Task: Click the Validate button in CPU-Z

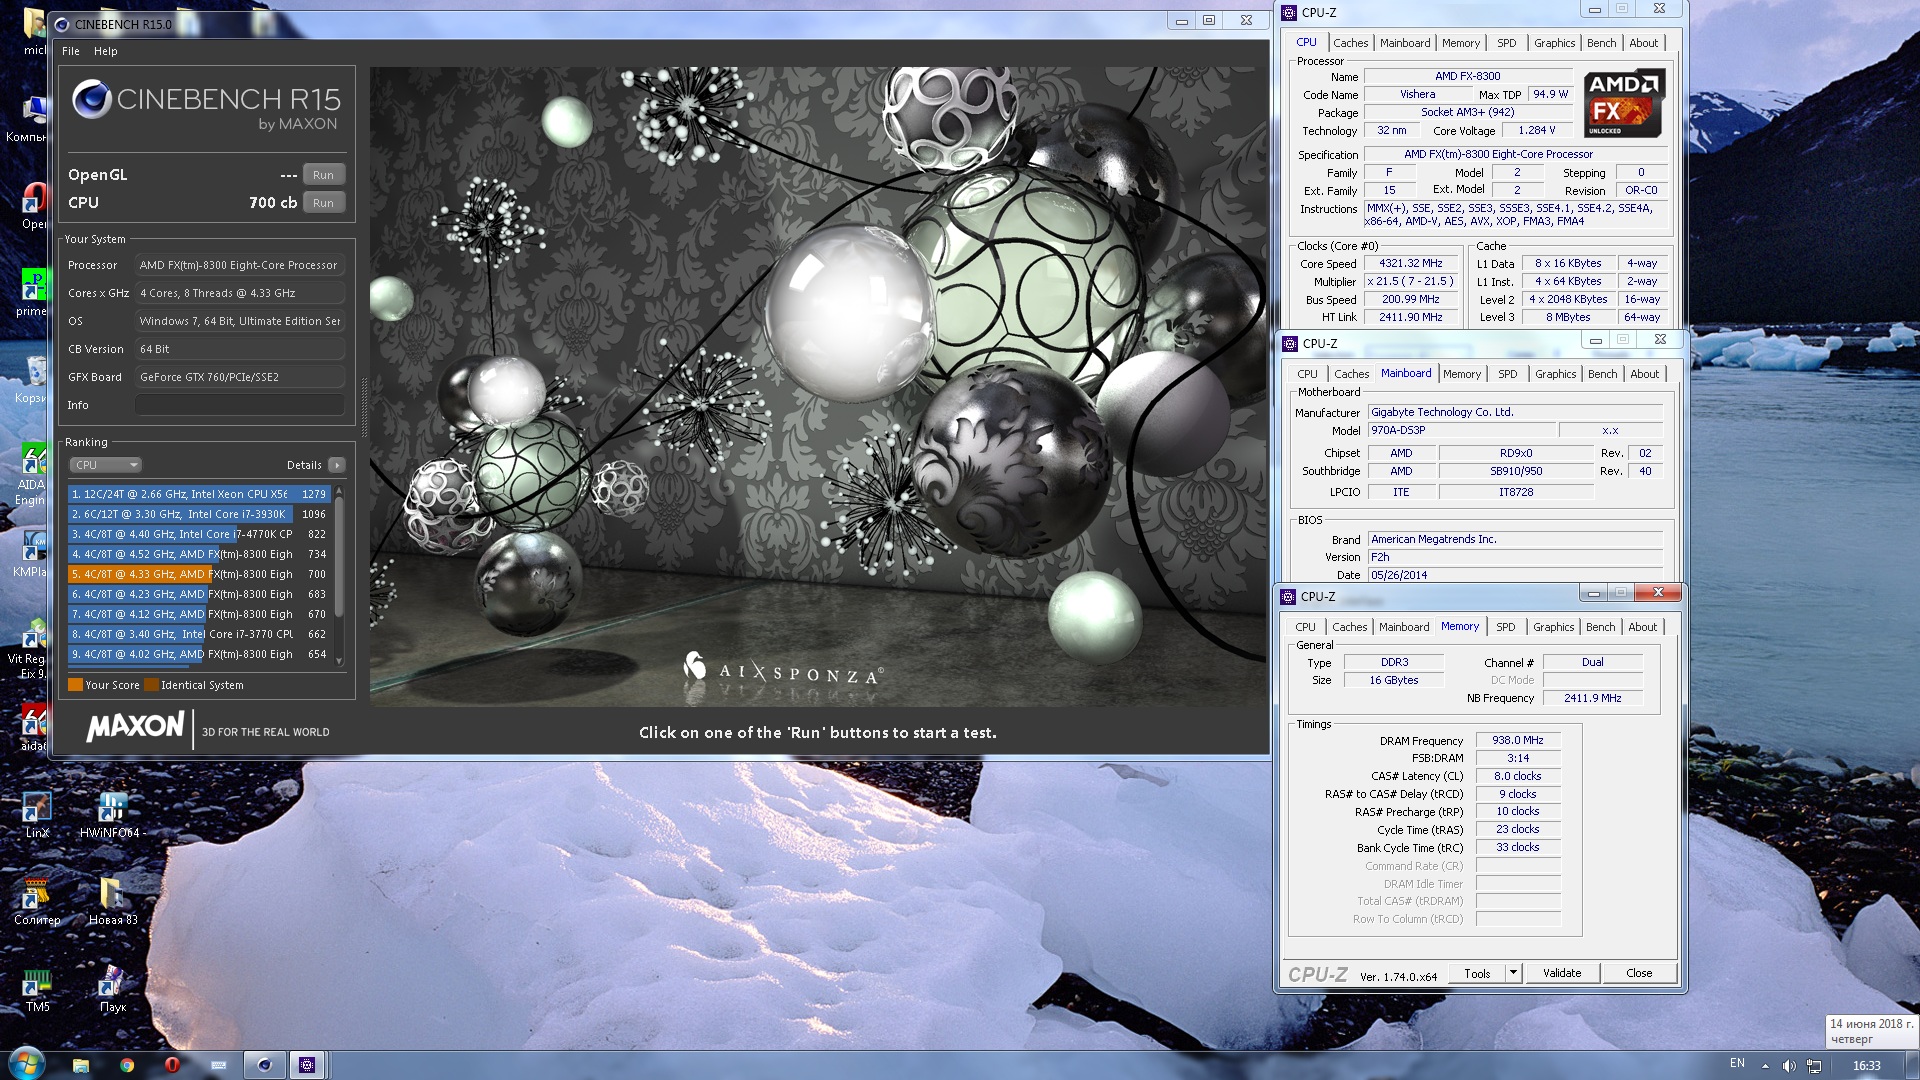Action: [x=1561, y=973]
